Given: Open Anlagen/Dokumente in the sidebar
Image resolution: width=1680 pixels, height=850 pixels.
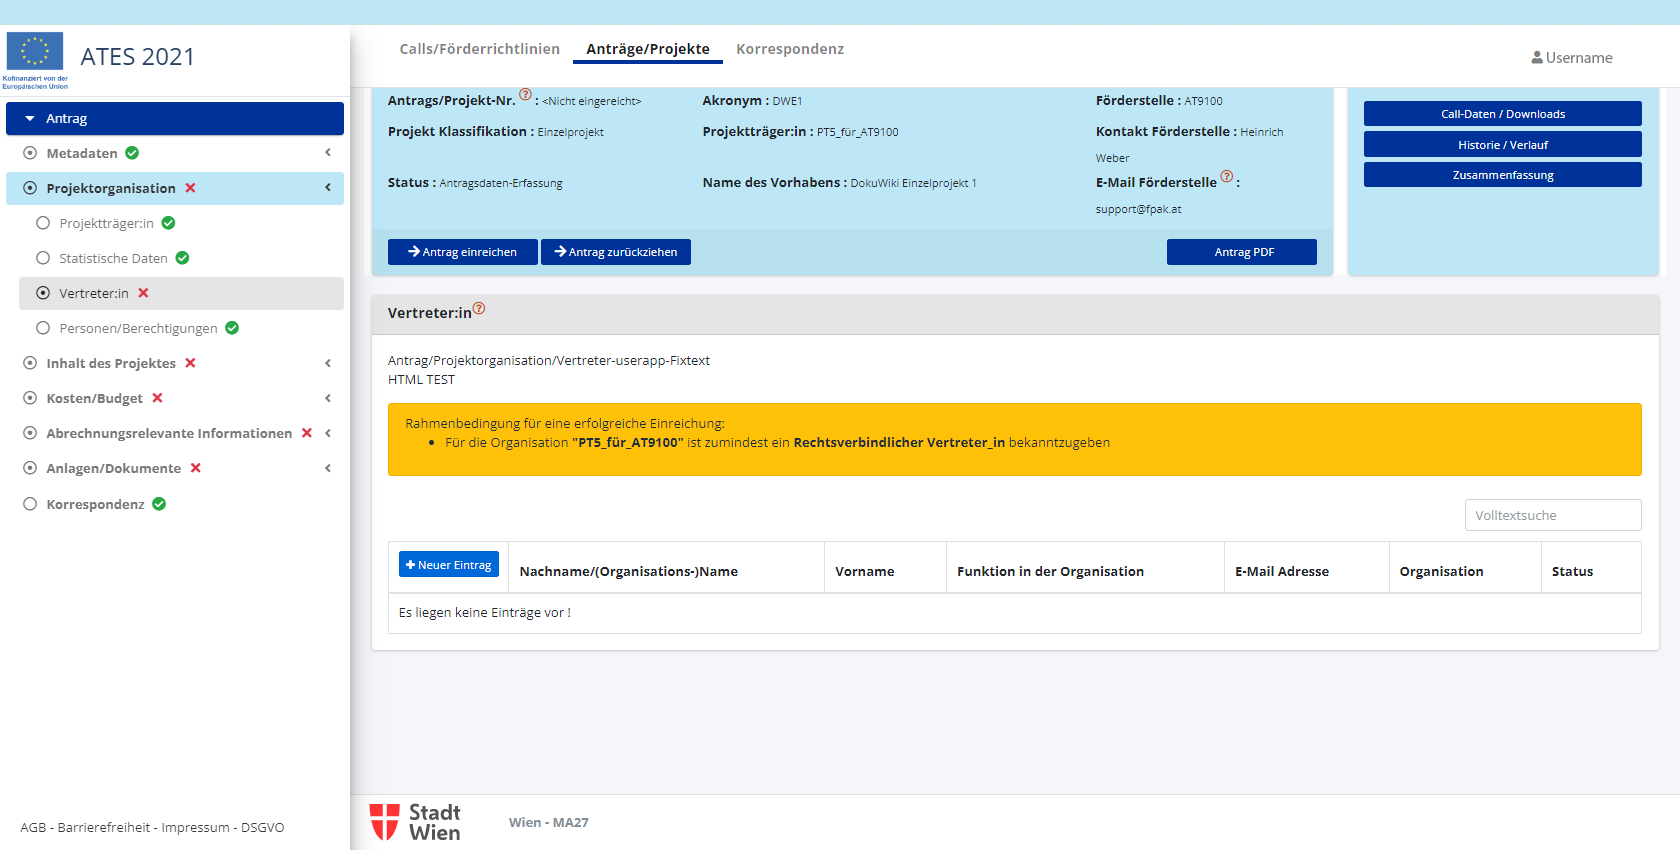Looking at the screenshot, I should [114, 468].
